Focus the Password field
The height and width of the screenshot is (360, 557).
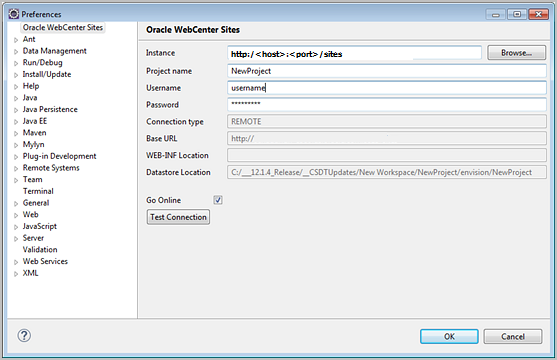coord(387,104)
